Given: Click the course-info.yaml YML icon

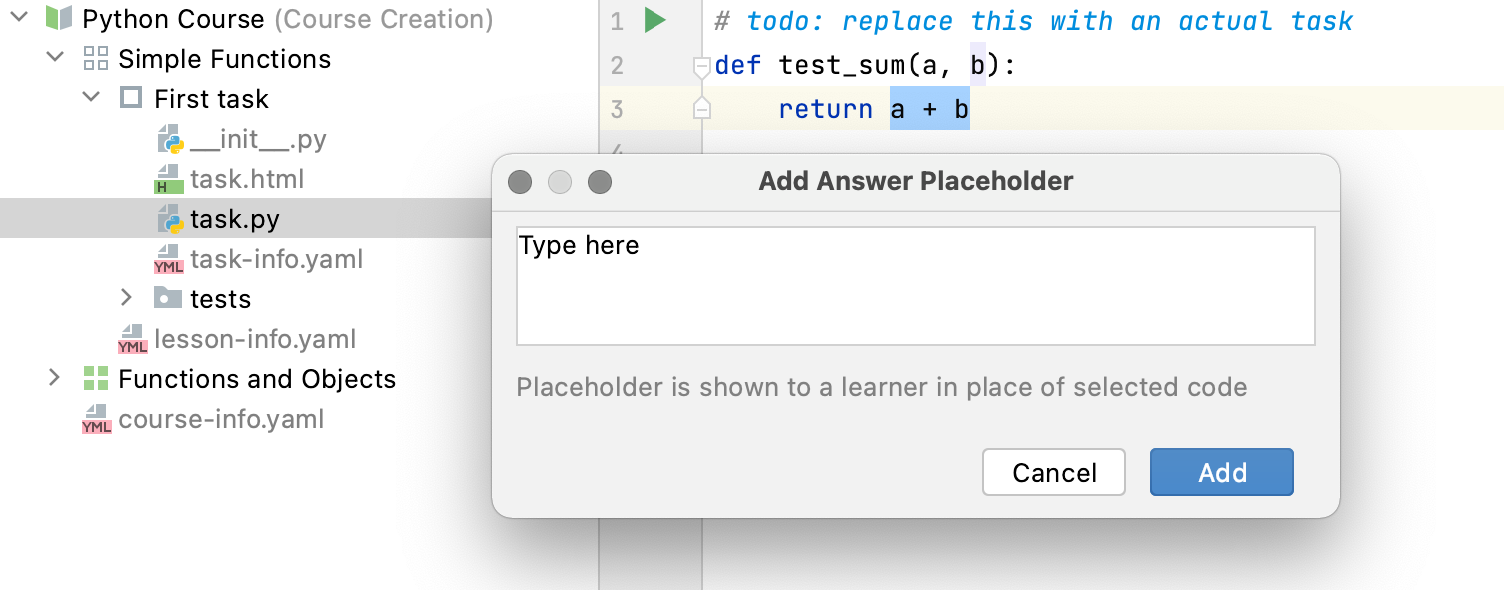Looking at the screenshot, I should (x=96, y=419).
